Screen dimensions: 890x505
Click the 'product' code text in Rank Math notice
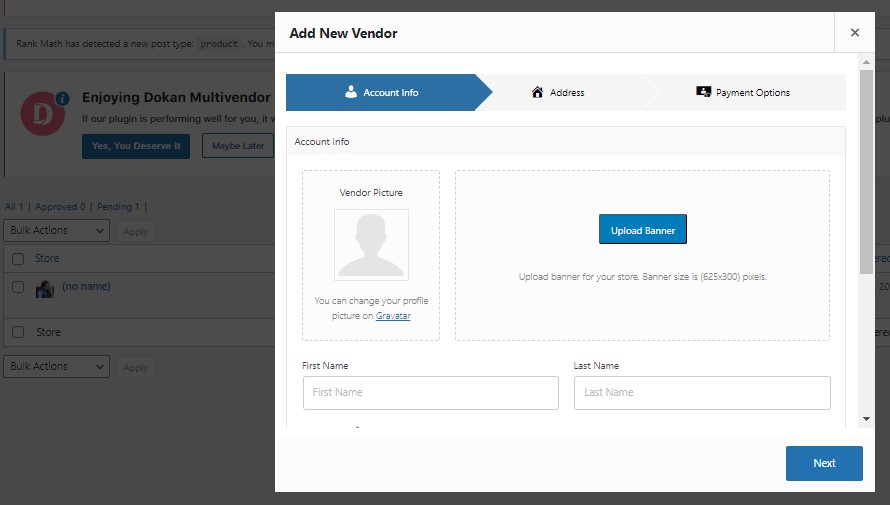coord(219,44)
